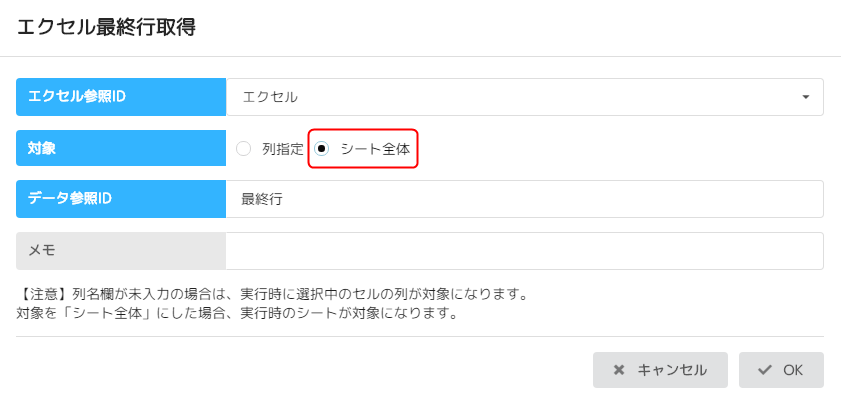Click the X icon on the キャンセル button

619,370
